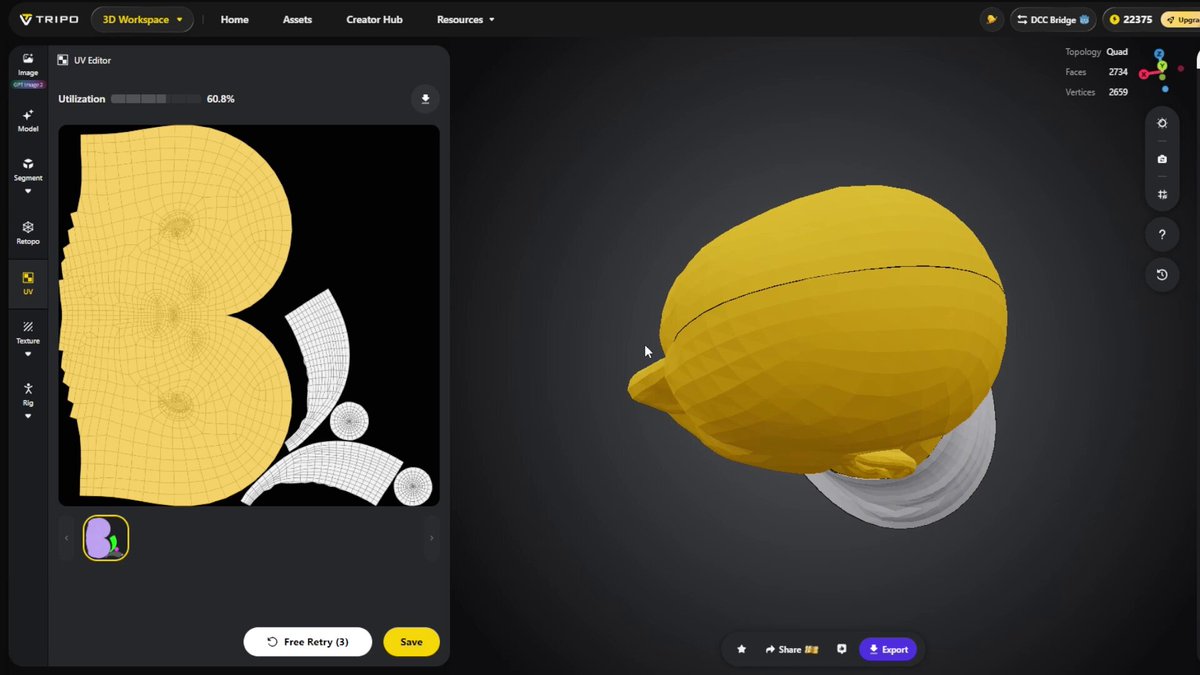Go to the Assets tab
Viewport: 1200px width, 675px height.
297,19
